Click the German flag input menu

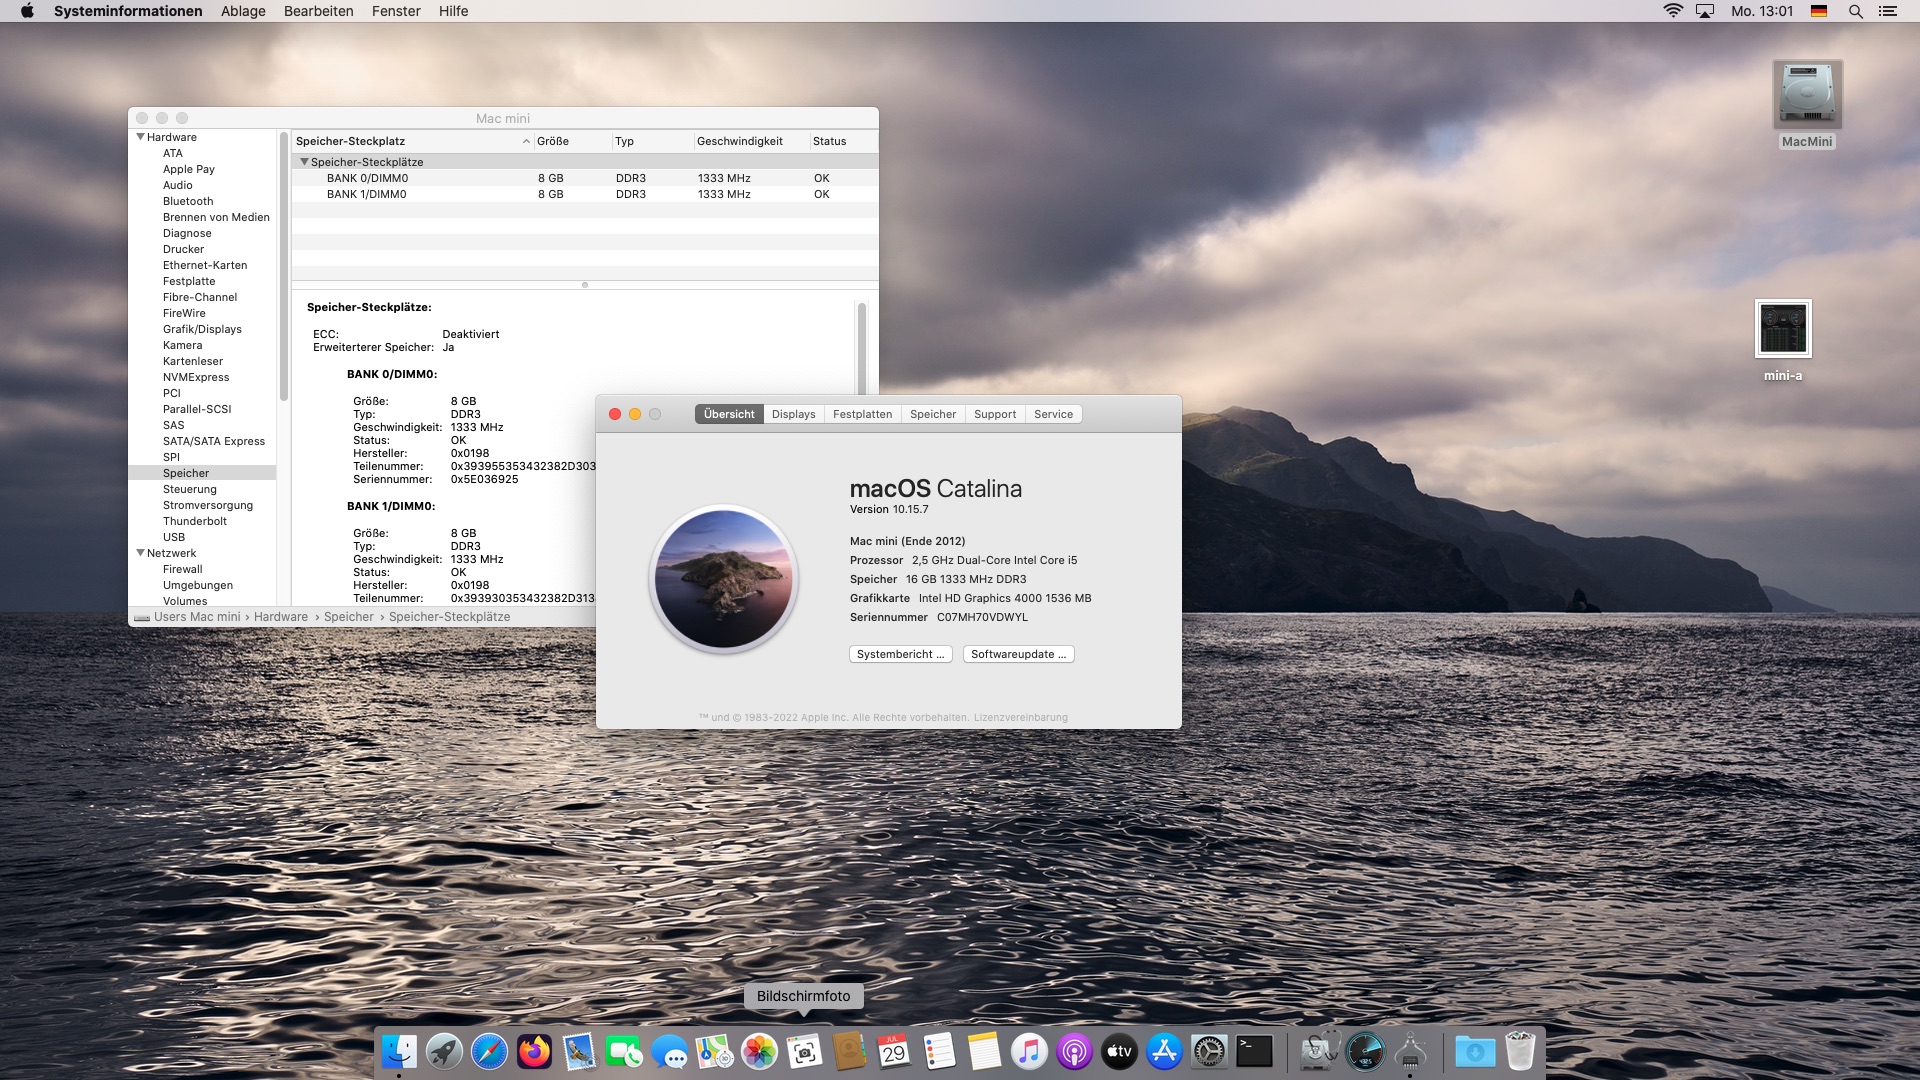[1819, 11]
